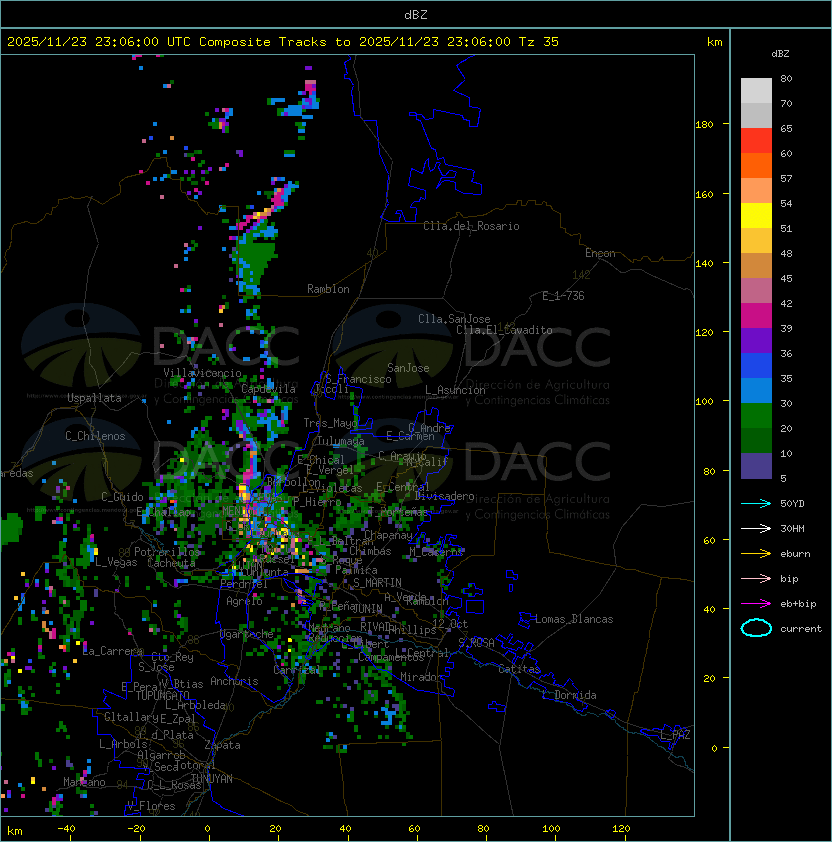
Task: Click the C_Guido map label
Action: [x=122, y=497]
